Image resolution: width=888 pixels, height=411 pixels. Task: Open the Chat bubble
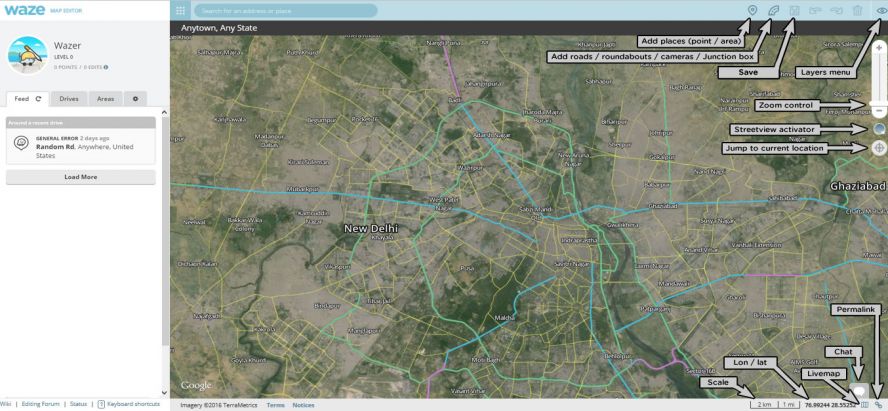857,393
